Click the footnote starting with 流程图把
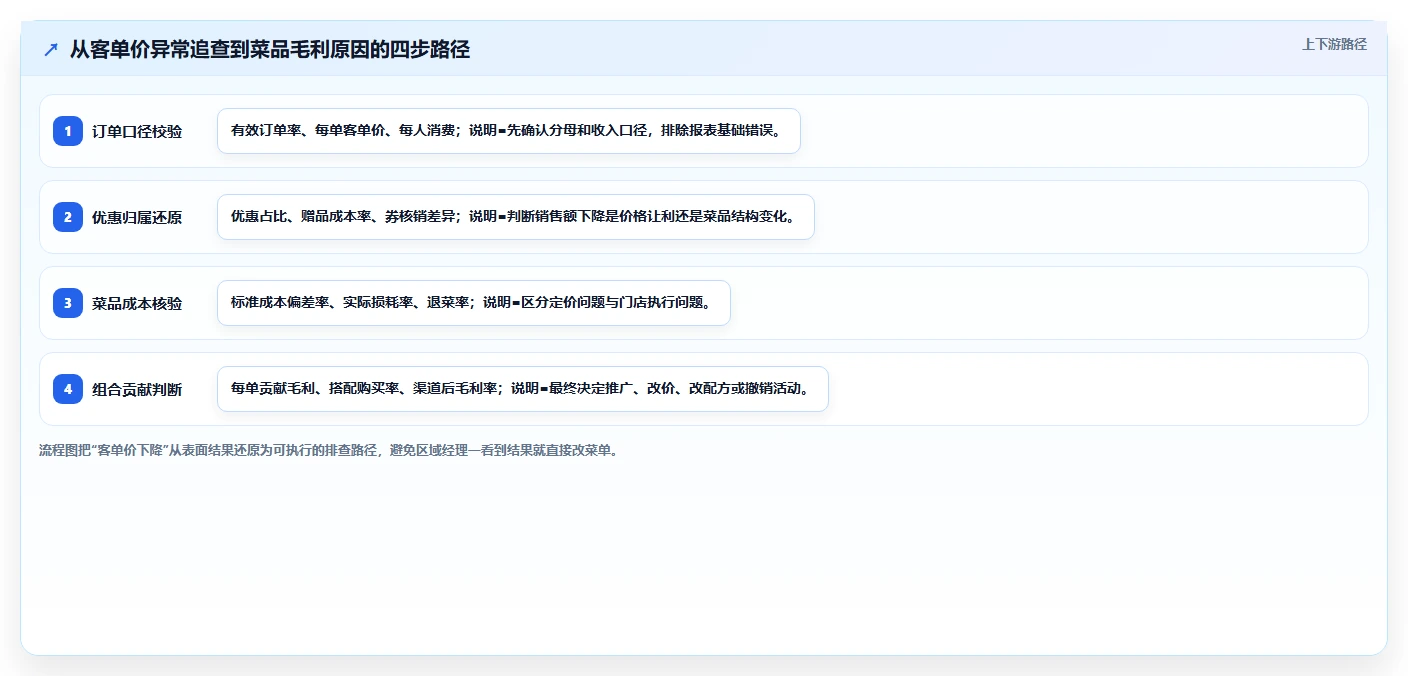Image resolution: width=1408 pixels, height=676 pixels. (x=329, y=450)
